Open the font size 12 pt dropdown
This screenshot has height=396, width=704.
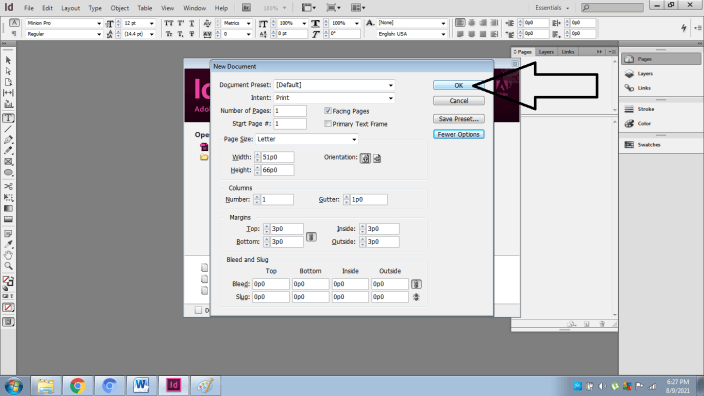click(152, 23)
